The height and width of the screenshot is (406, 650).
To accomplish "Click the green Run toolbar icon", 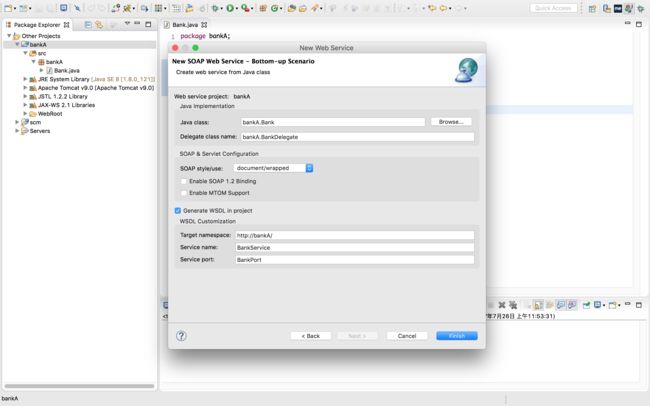I will [x=230, y=8].
